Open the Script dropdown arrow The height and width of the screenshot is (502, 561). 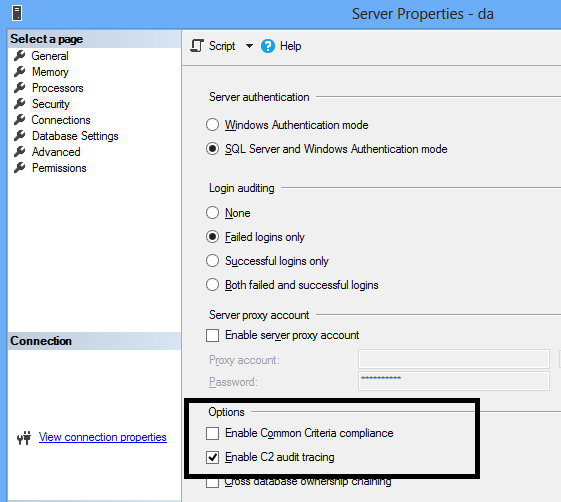[249, 46]
